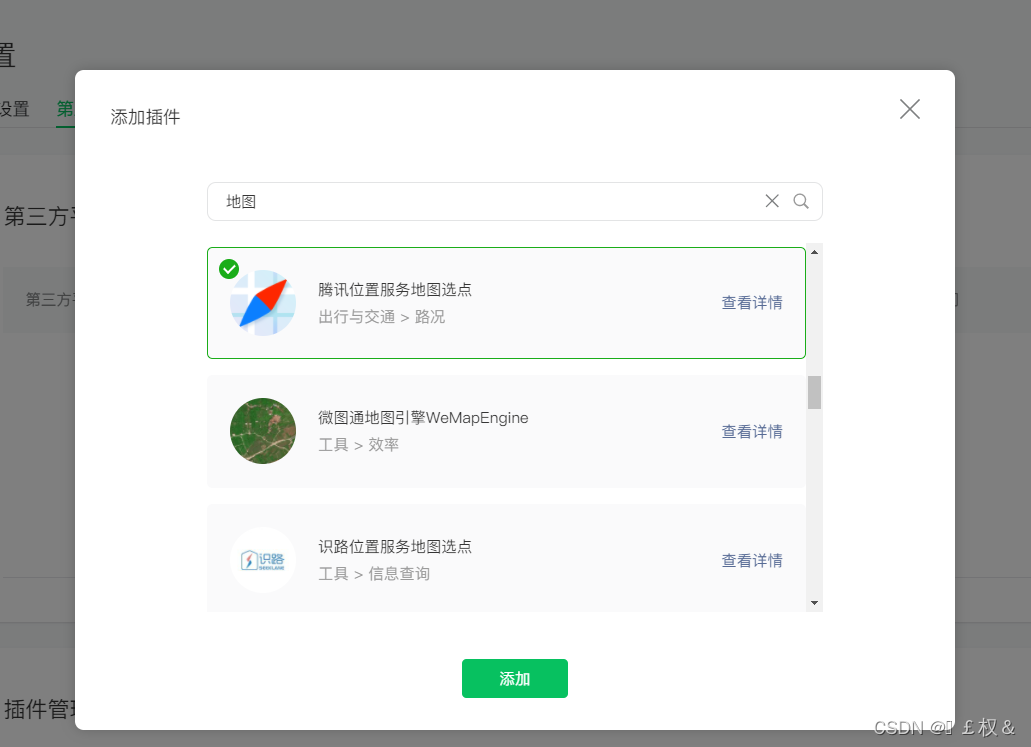Image resolution: width=1031 pixels, height=747 pixels.
Task: Open category path 工具 > 效率
Action: (358, 445)
